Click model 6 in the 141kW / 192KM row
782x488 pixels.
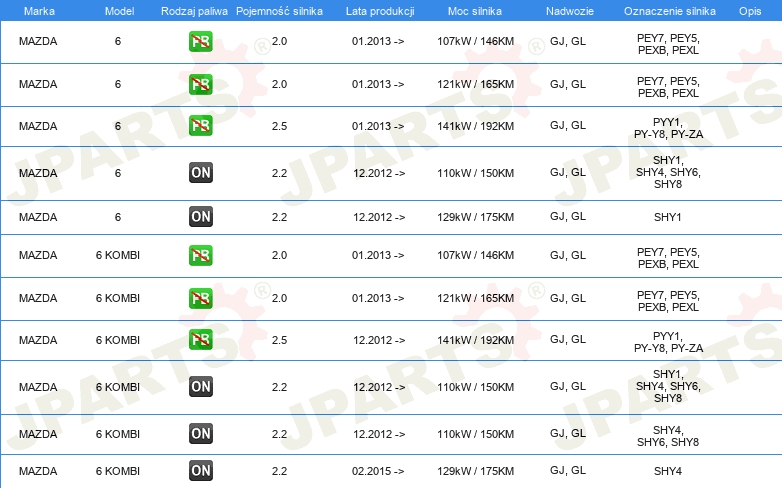[x=118, y=126]
